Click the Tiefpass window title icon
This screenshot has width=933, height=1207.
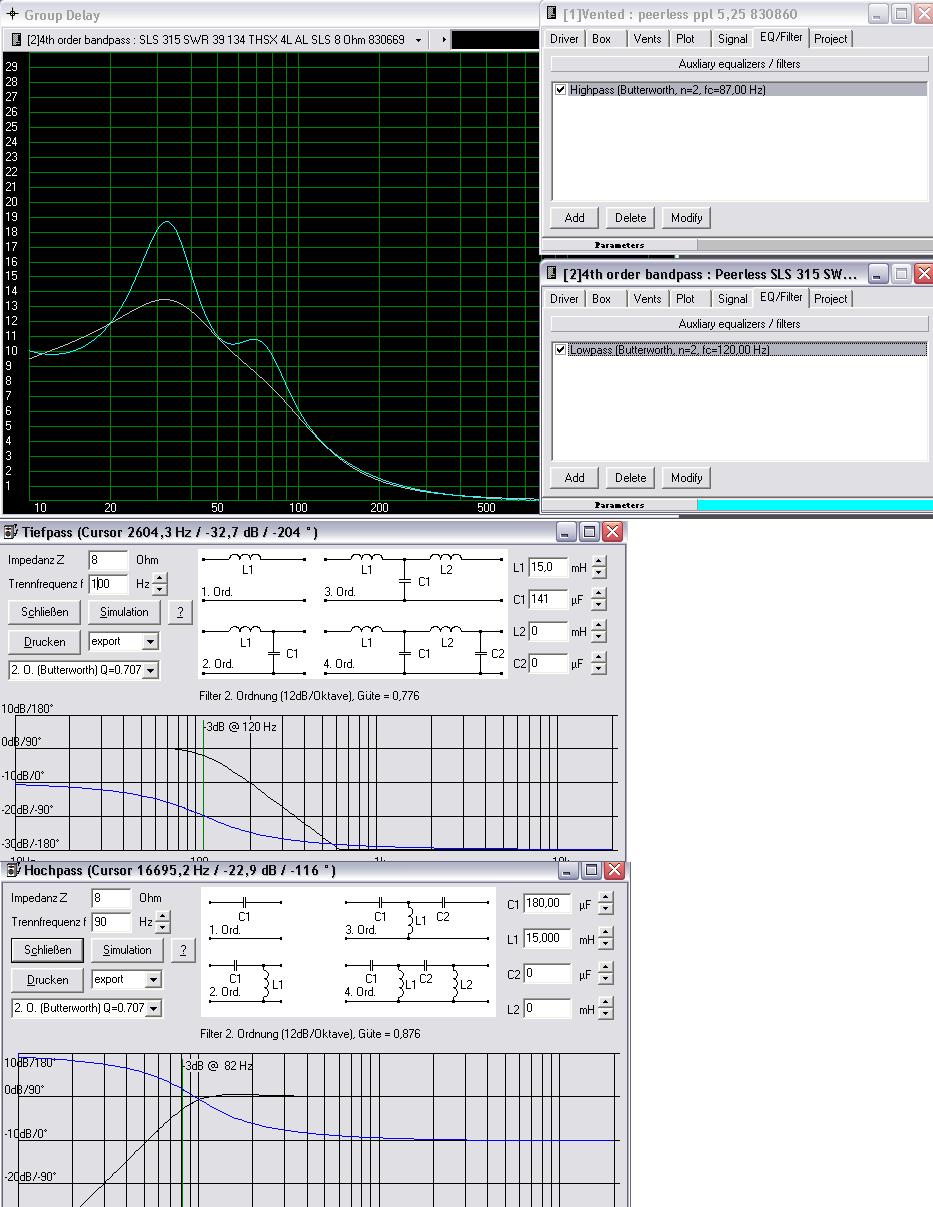[x=11, y=531]
